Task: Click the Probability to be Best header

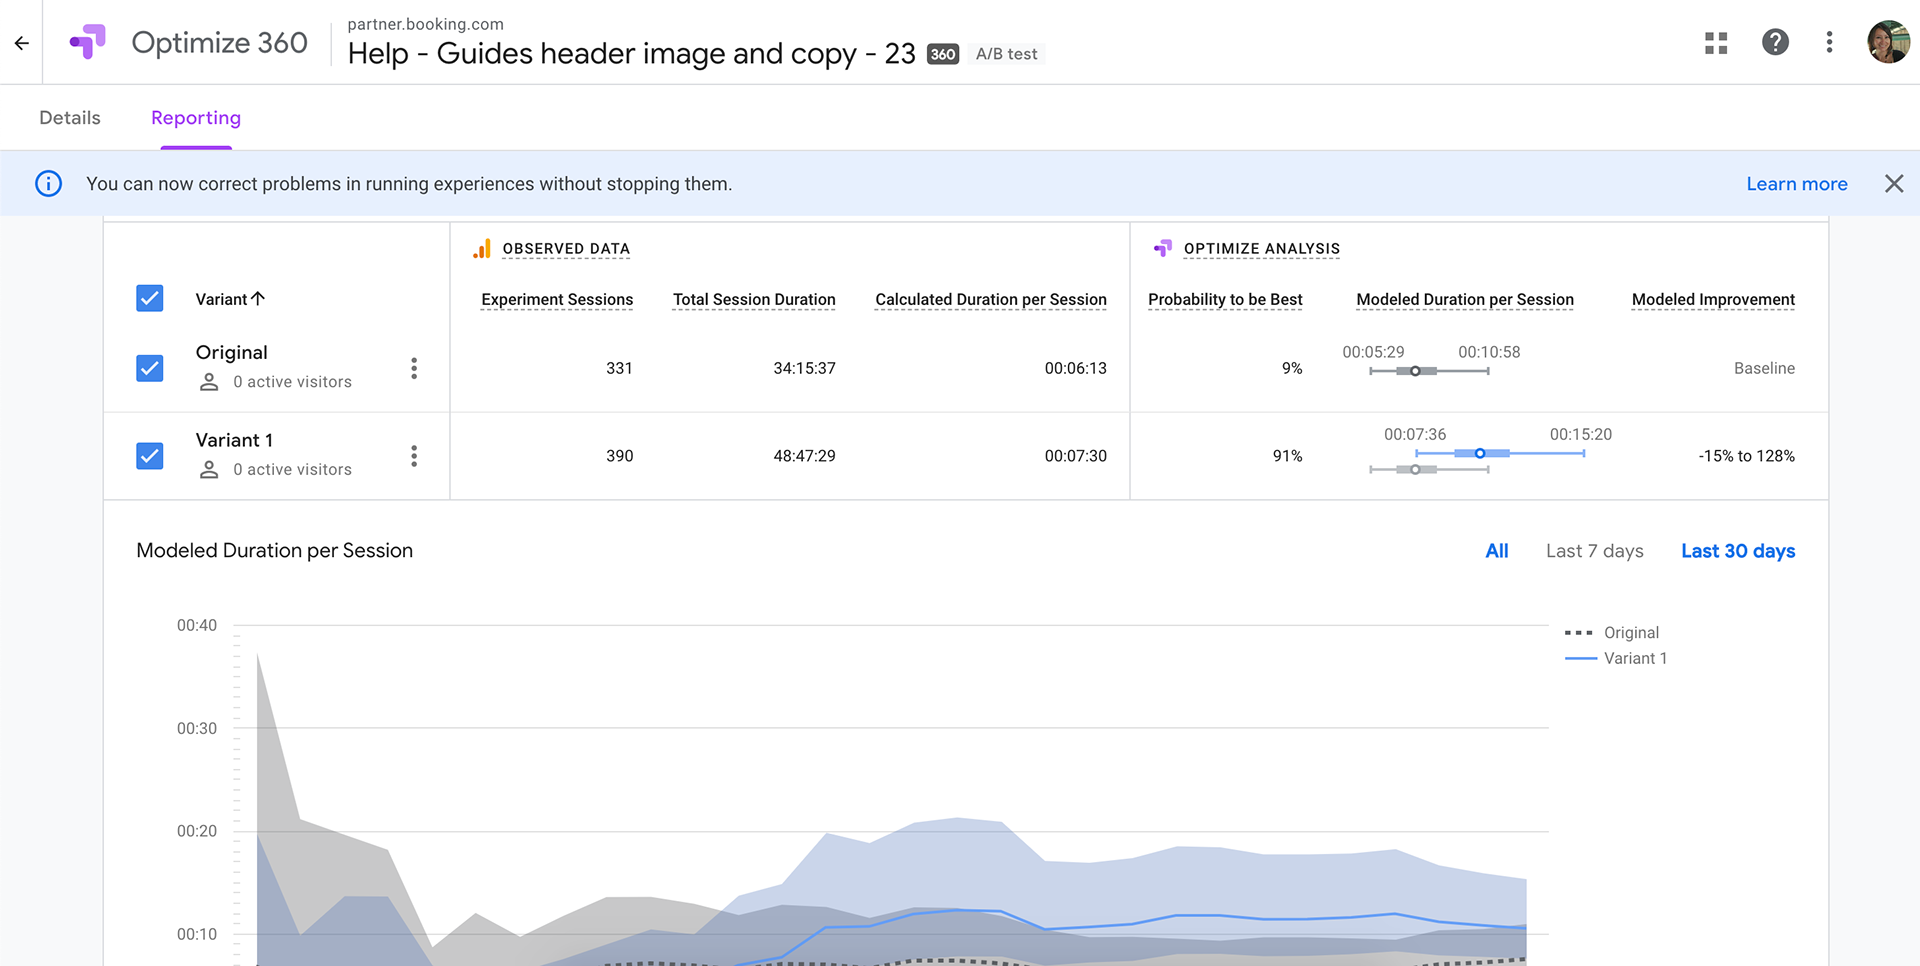Action: [1225, 300]
